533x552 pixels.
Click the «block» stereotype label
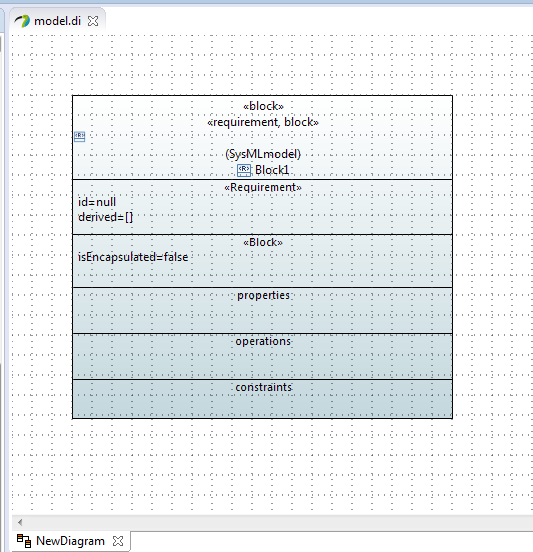click(x=263, y=106)
